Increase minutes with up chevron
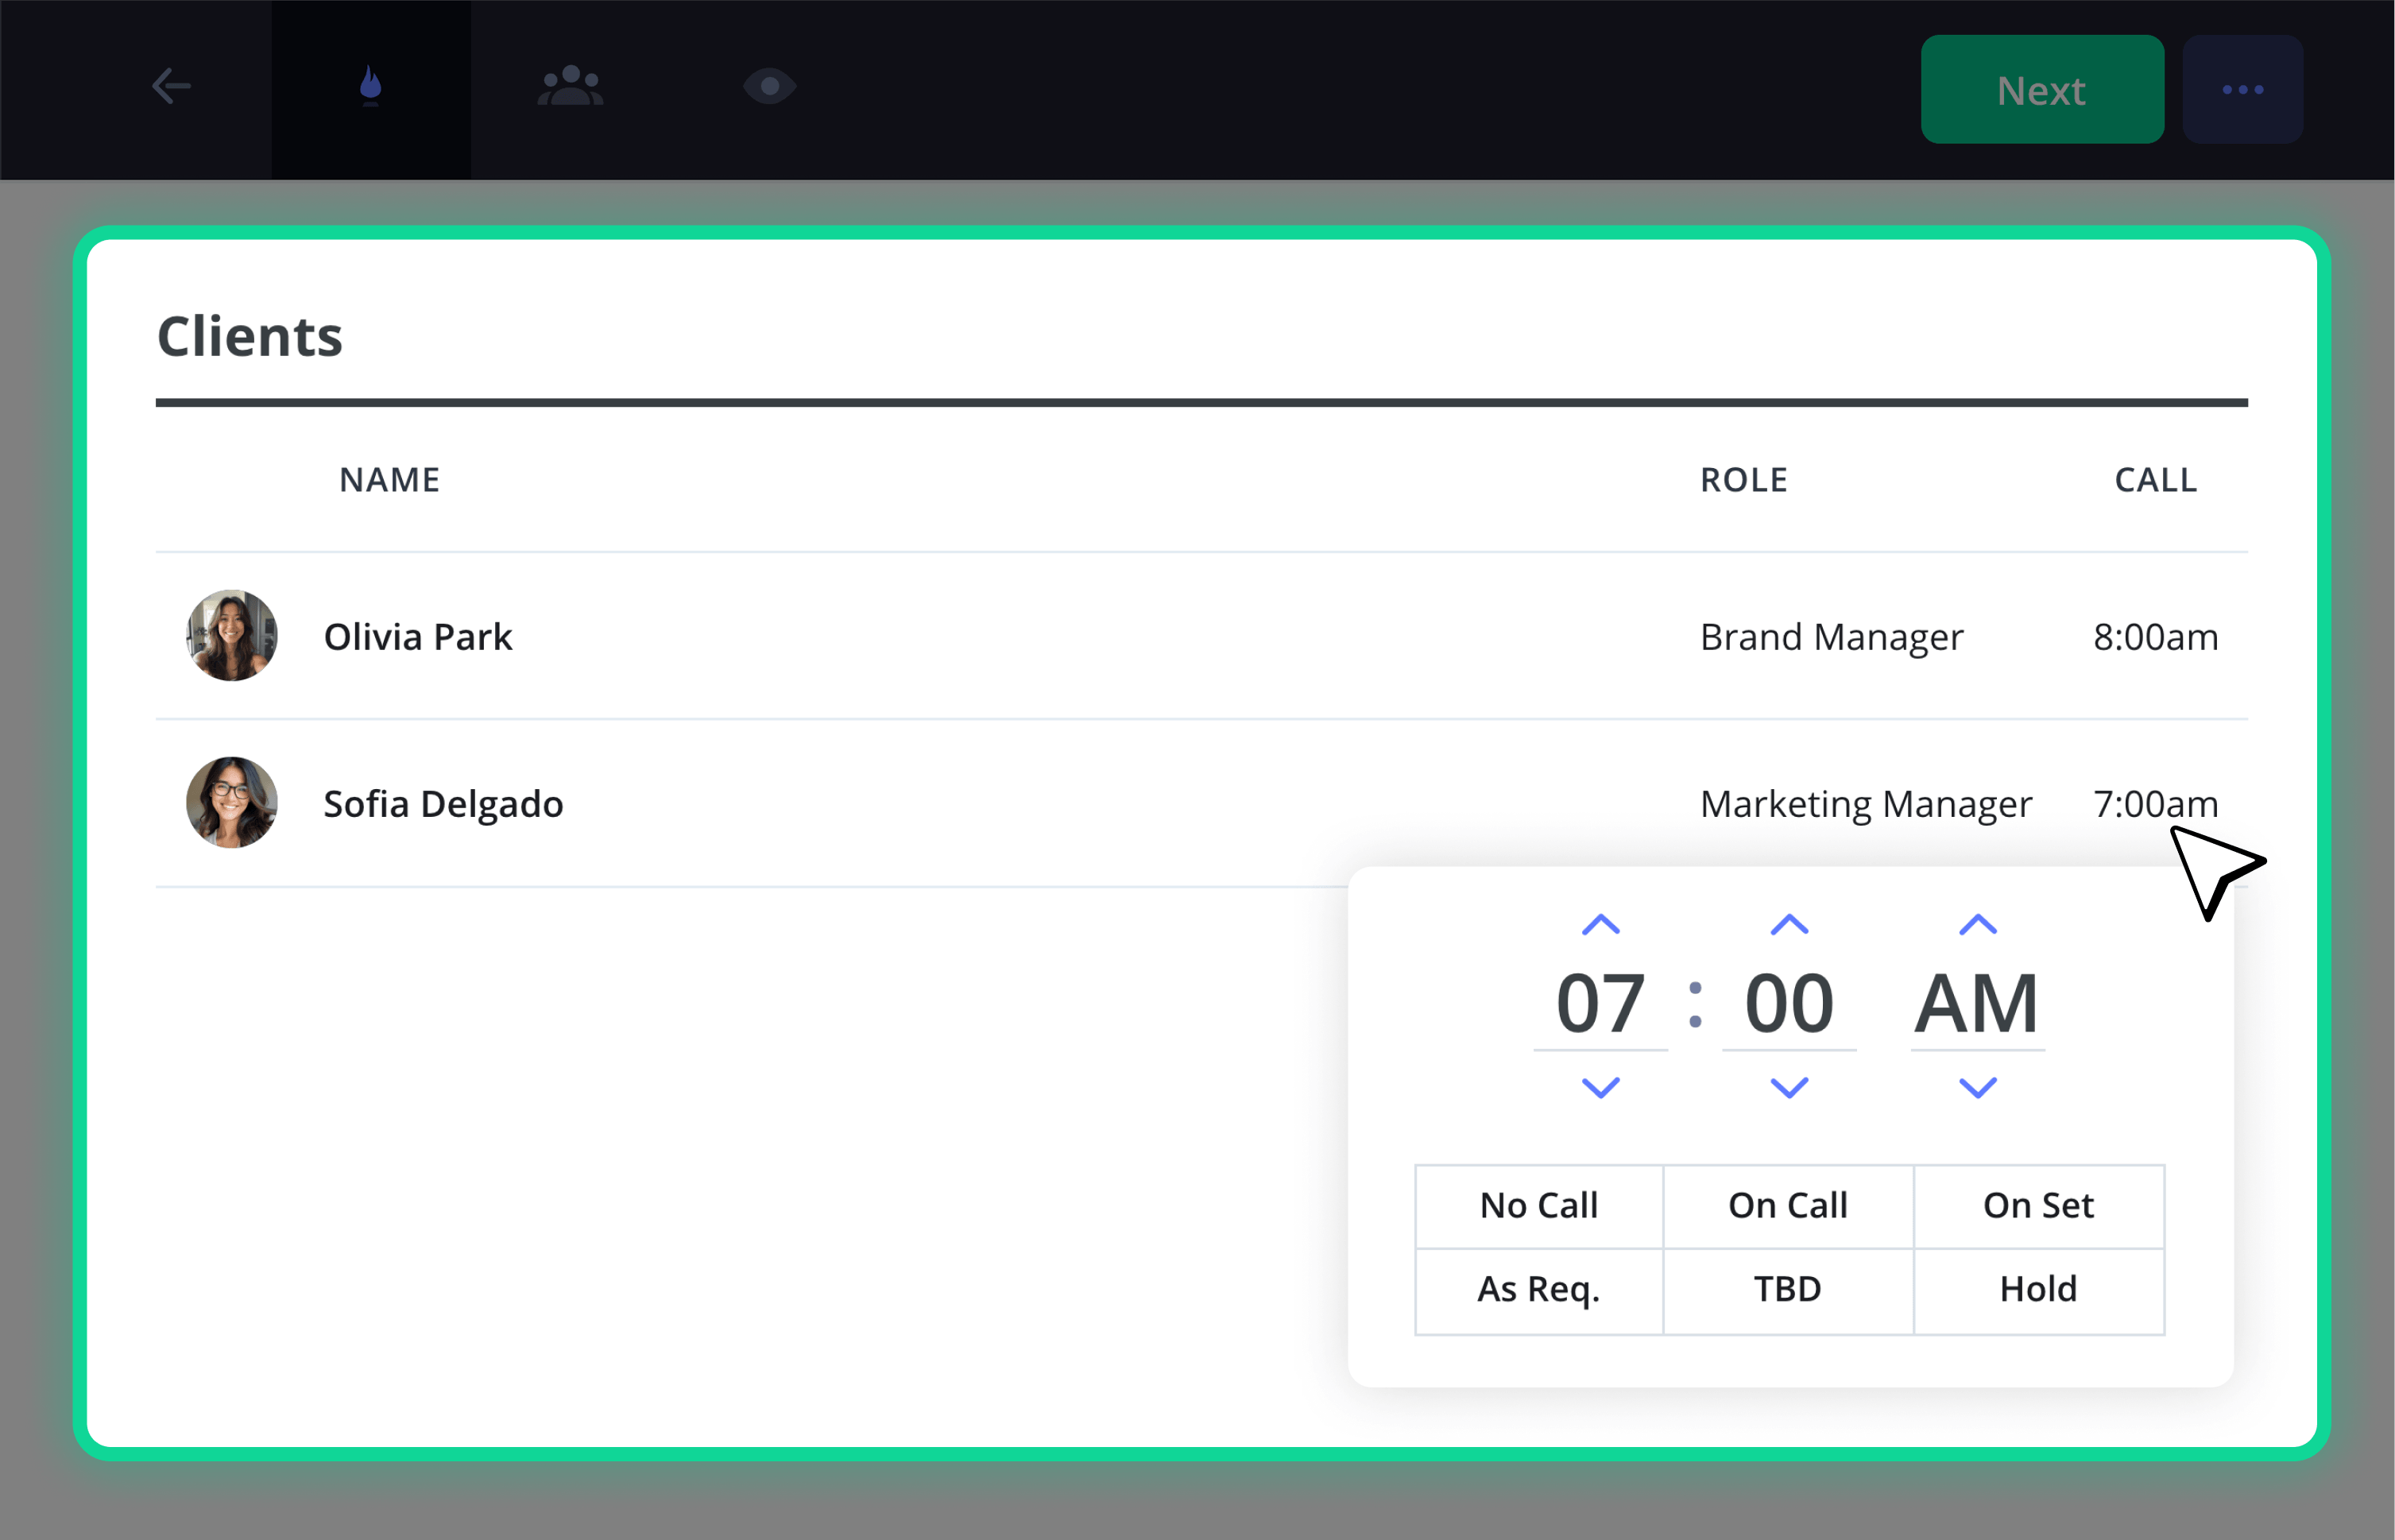Image resolution: width=2395 pixels, height=1540 pixels. point(1789,925)
